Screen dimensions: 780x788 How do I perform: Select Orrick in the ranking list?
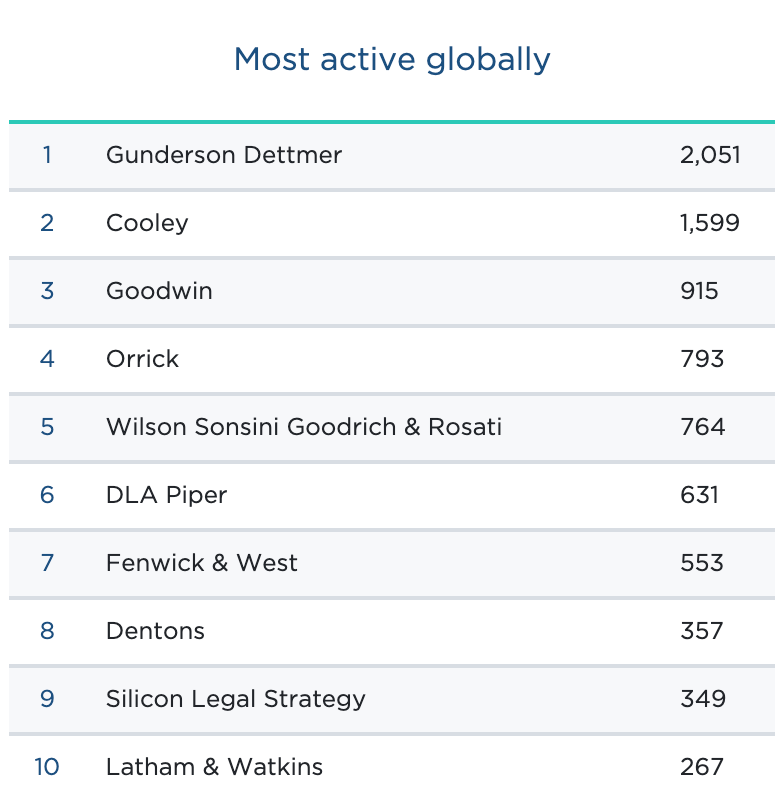(142, 359)
